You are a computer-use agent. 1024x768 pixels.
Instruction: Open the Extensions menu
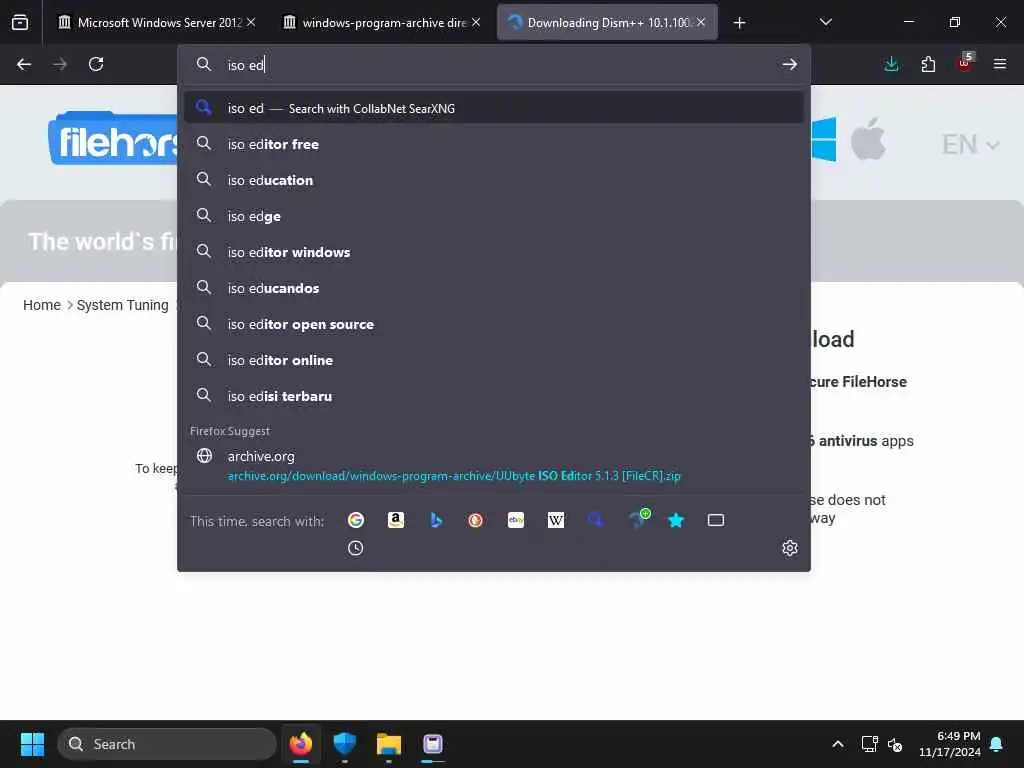tap(928, 64)
